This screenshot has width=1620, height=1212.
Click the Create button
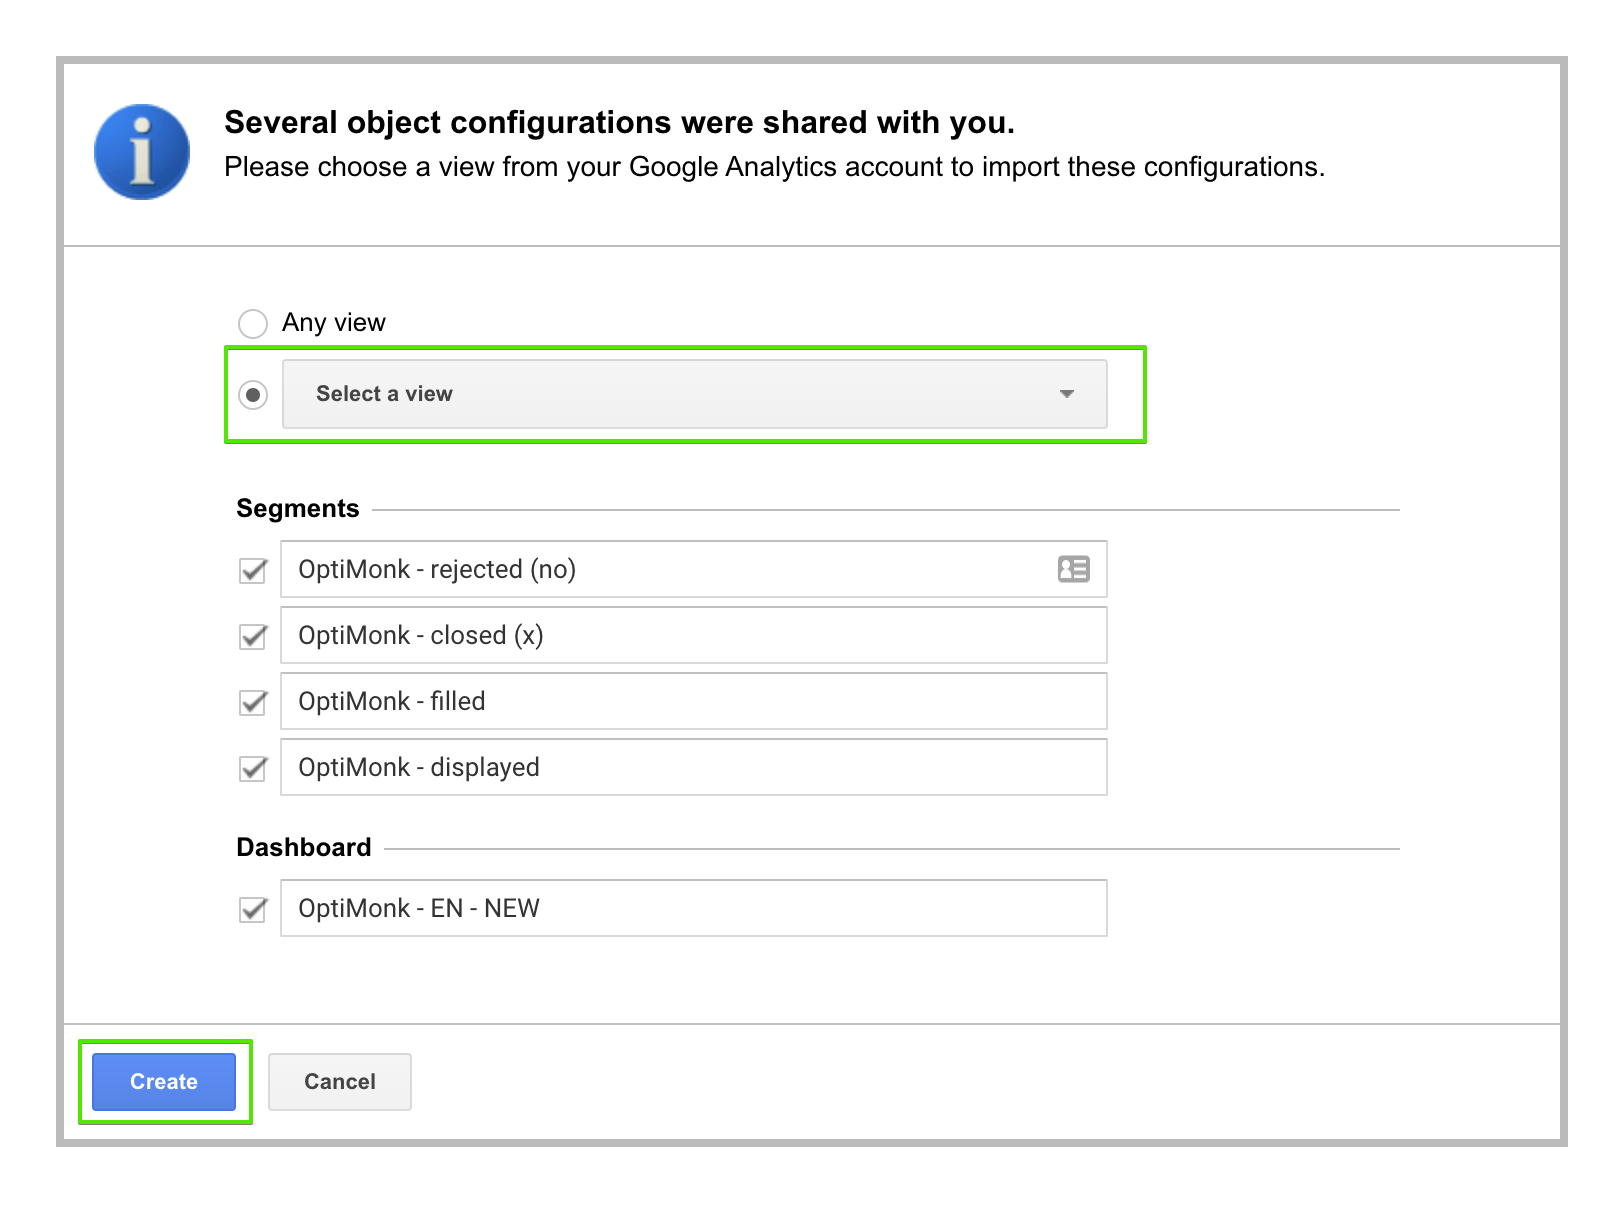point(164,1081)
